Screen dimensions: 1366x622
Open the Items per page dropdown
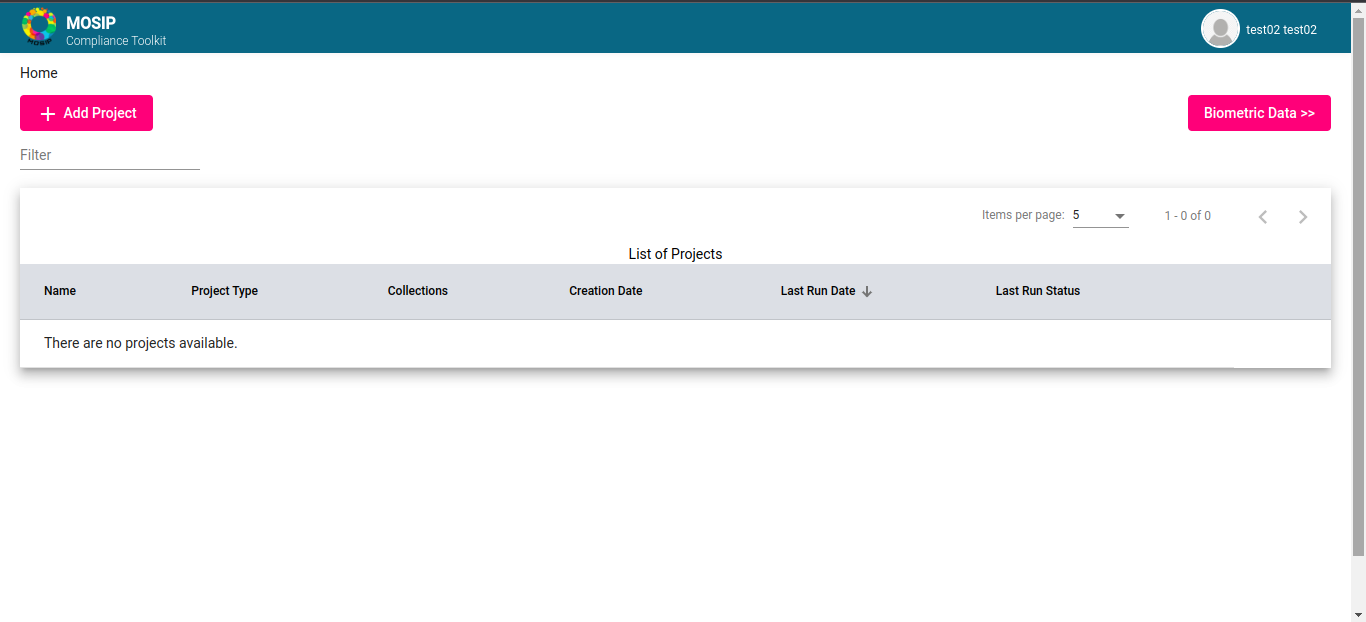pos(1101,215)
